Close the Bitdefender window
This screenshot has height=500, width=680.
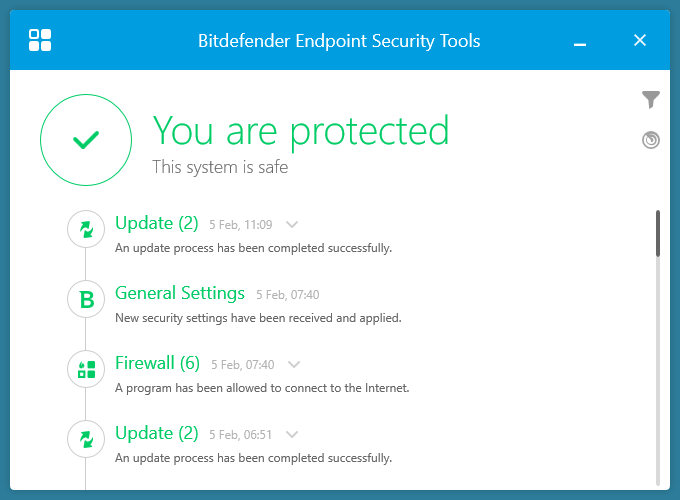point(640,40)
